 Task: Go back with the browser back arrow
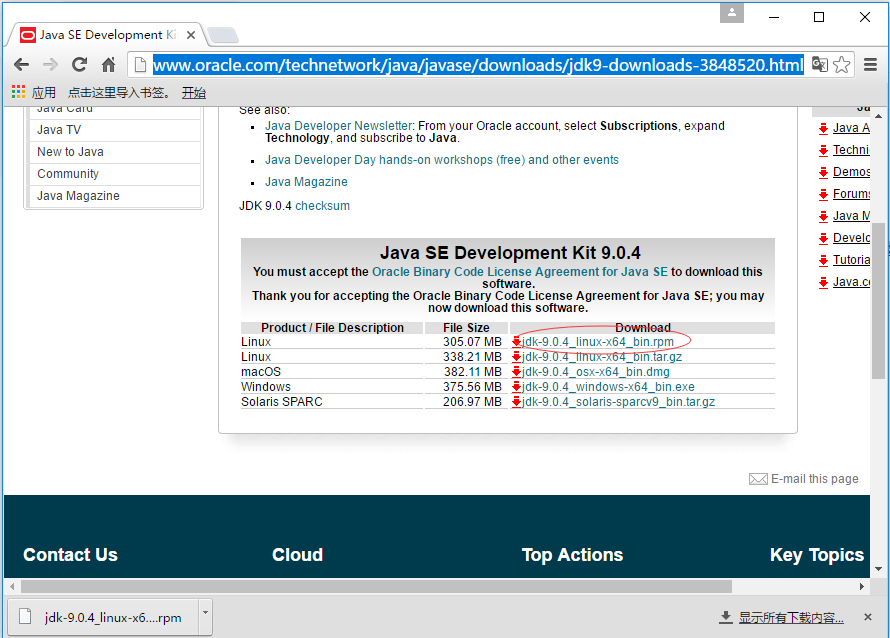[22, 65]
